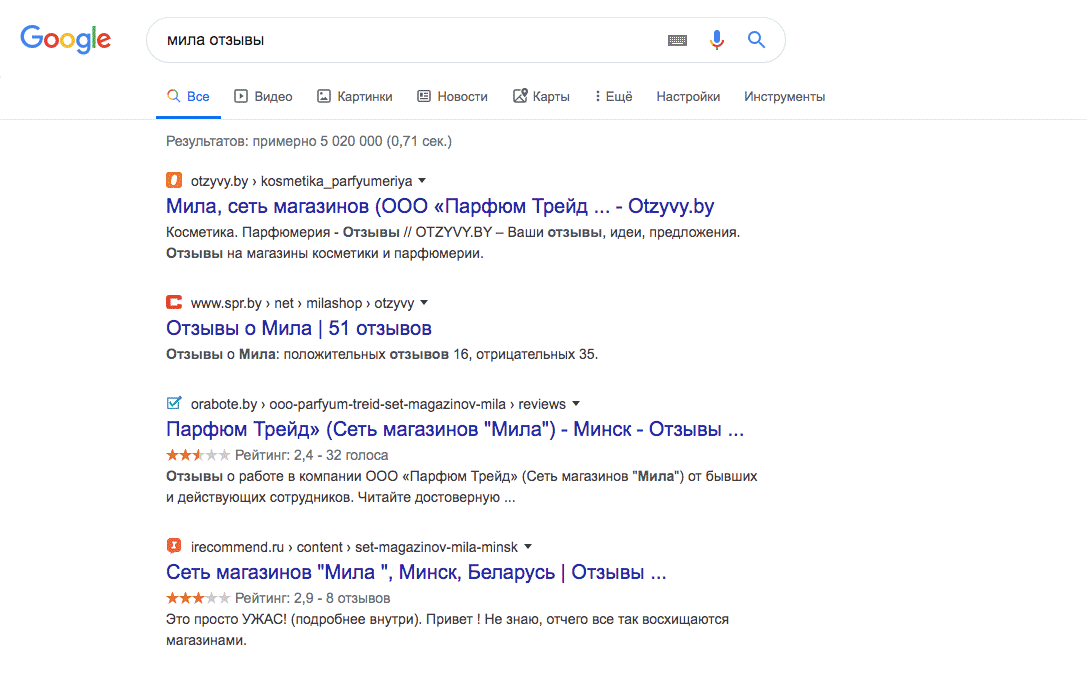
Task: Click the 'Результатов: примерно 5 020 000' text
Action: coord(308,141)
